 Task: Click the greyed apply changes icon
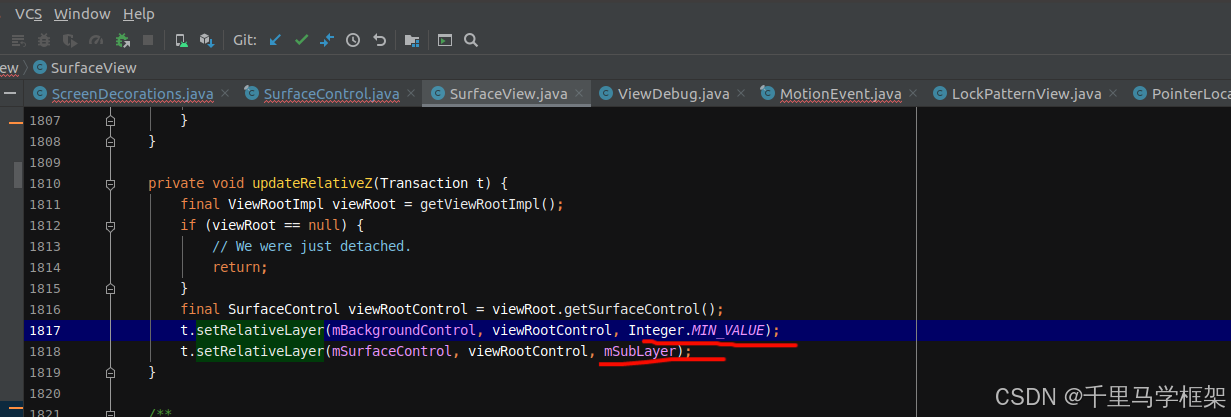(18, 40)
